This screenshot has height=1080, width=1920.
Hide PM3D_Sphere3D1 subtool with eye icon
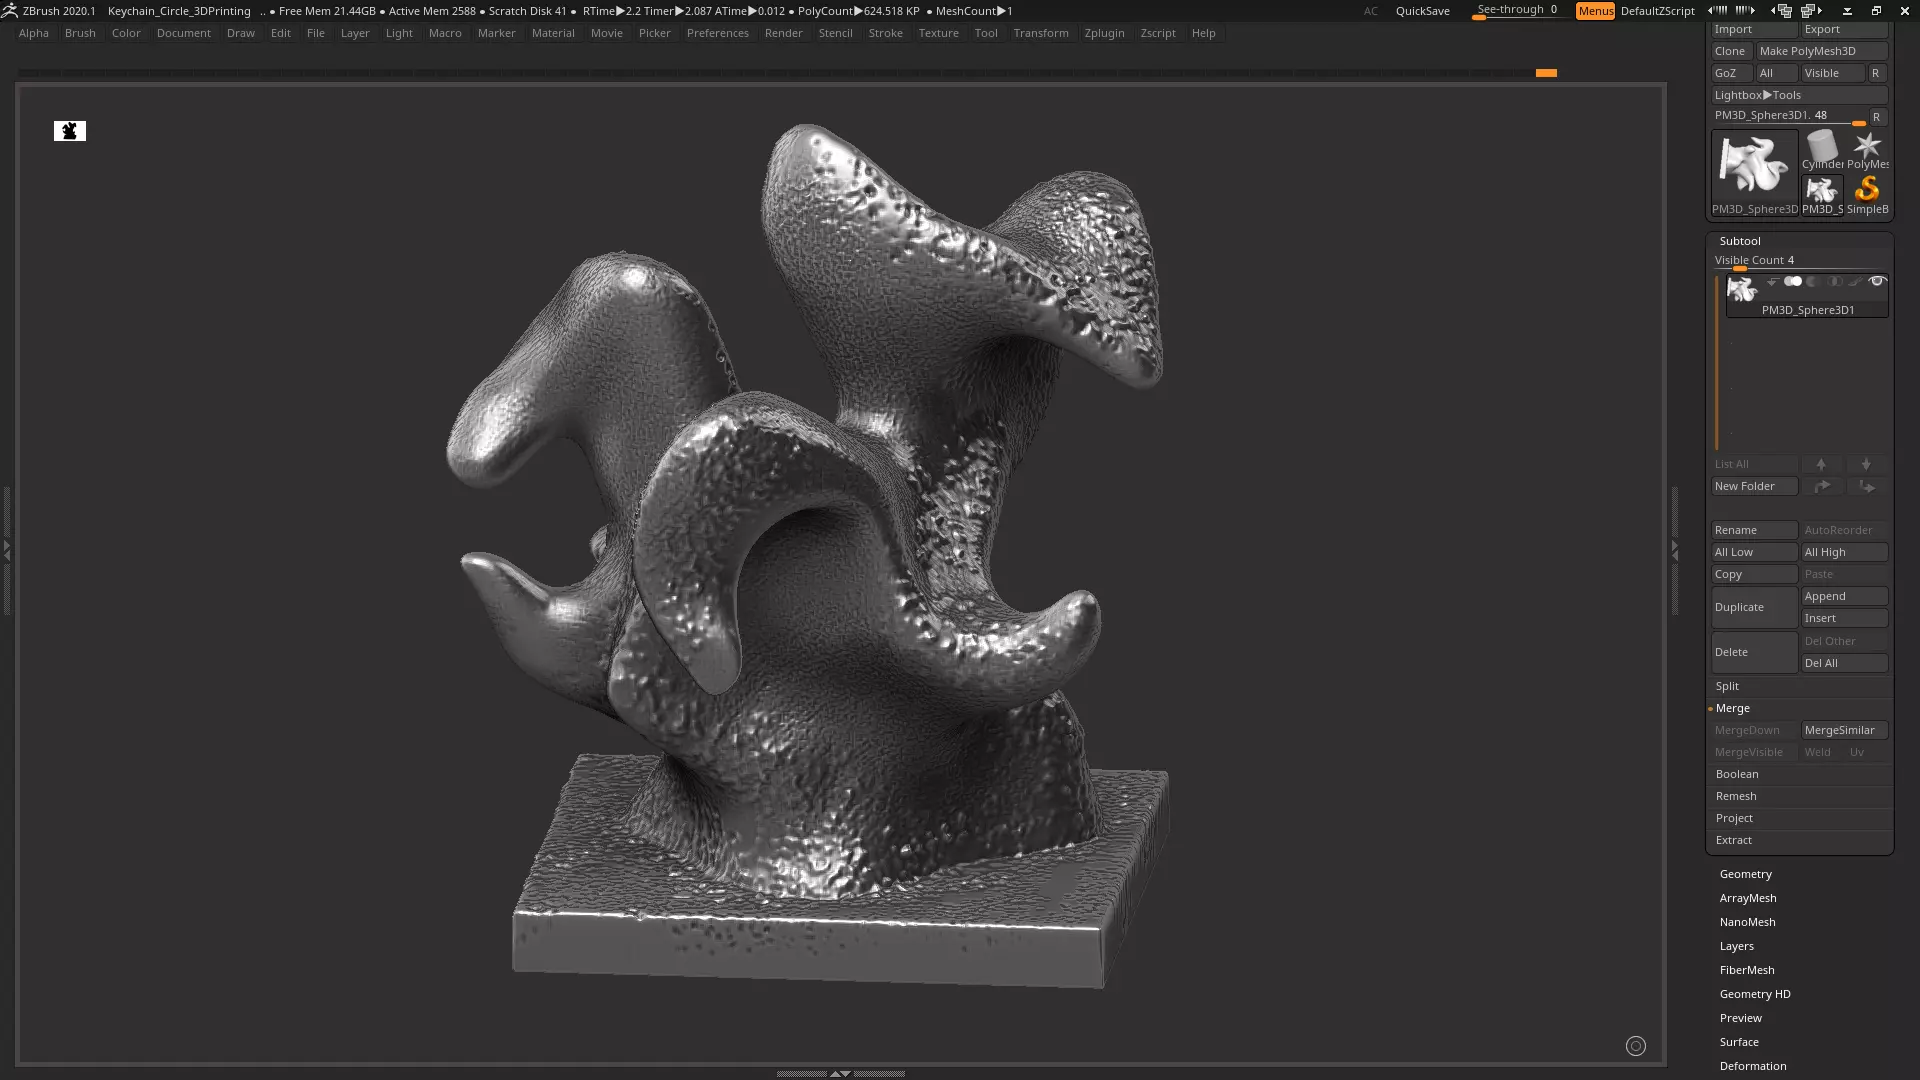[1877, 282]
